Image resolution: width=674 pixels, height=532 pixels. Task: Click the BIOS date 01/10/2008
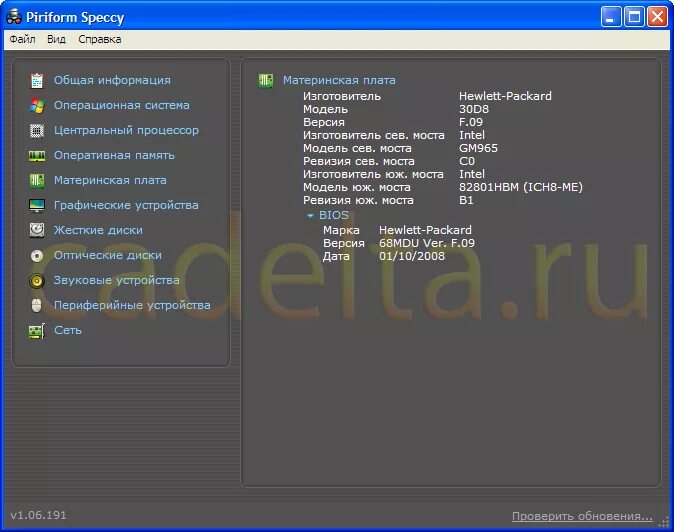(412, 256)
